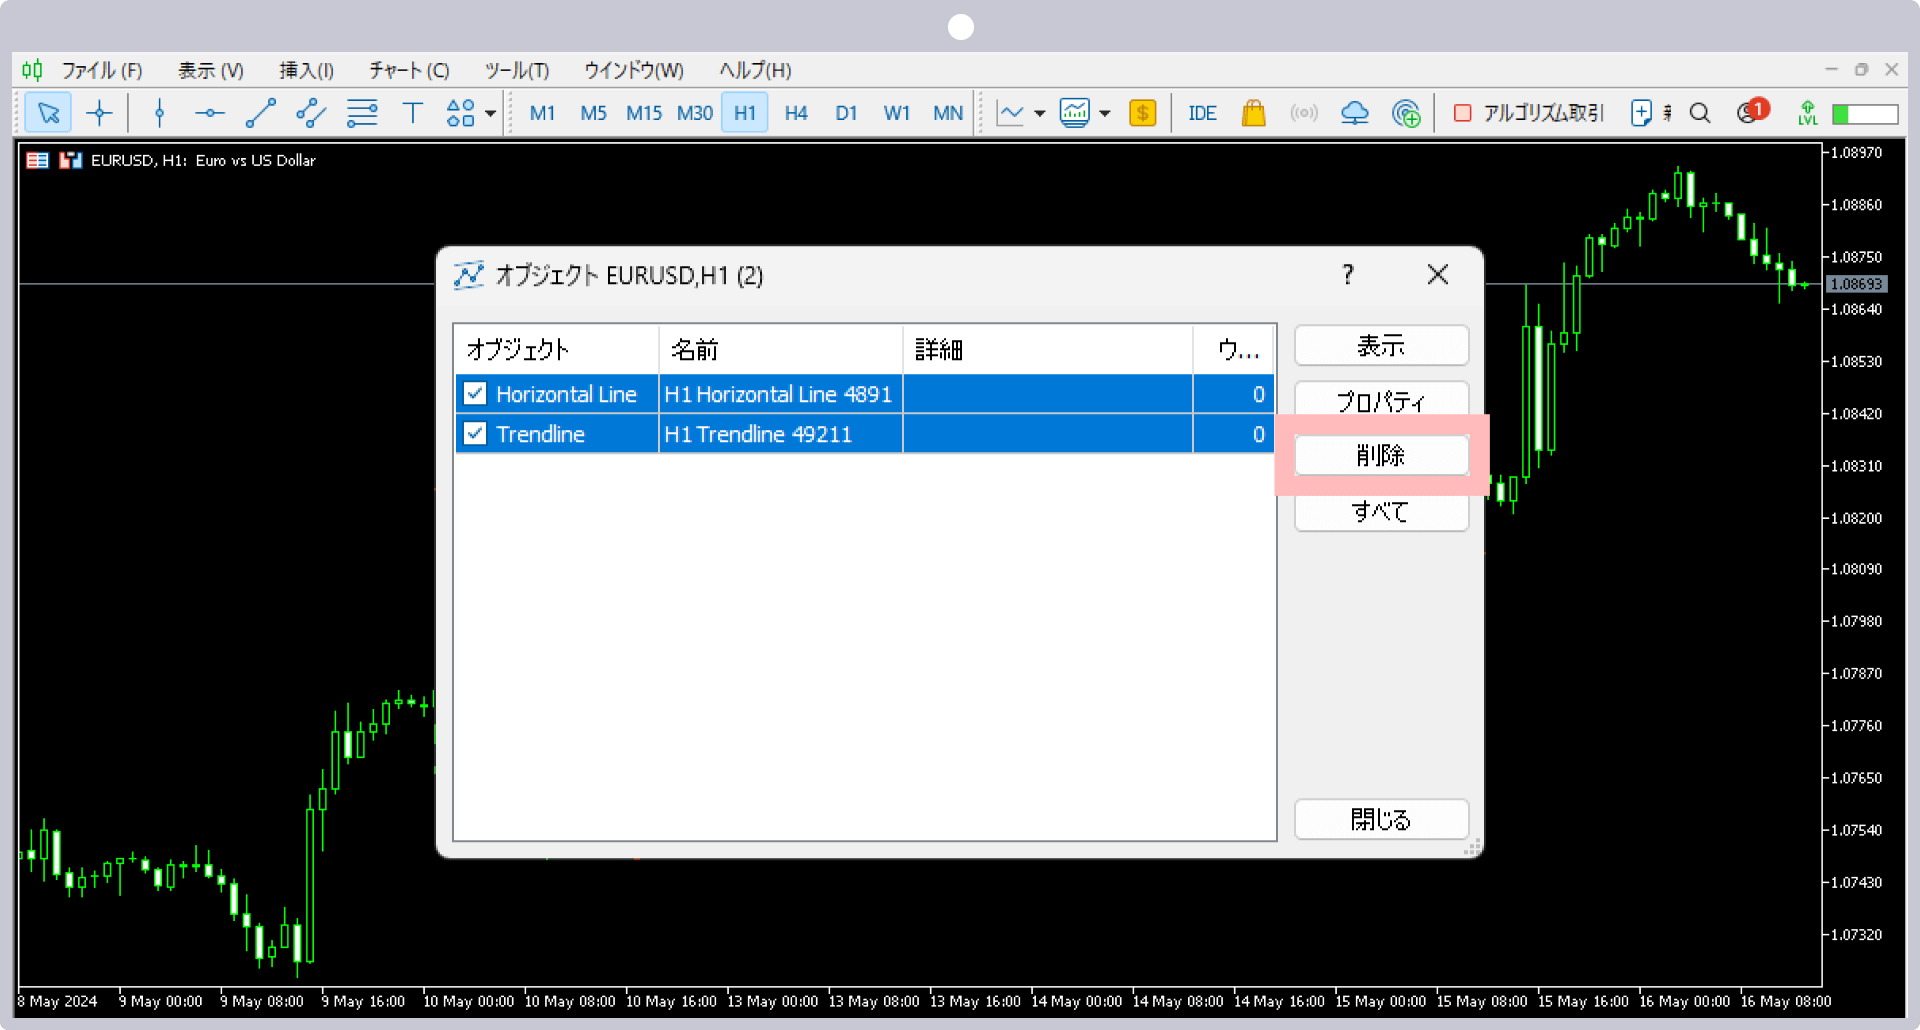Open the account notification icon

click(1752, 111)
